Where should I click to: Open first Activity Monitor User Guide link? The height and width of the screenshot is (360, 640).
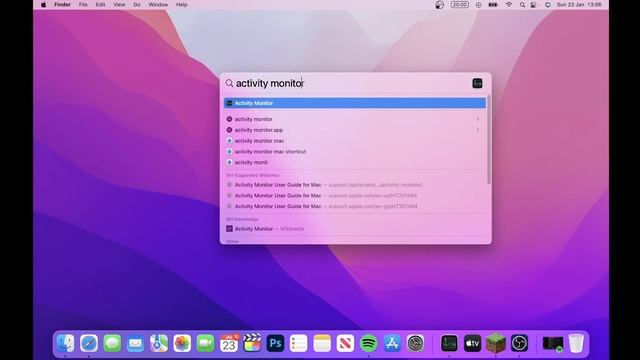tap(355, 185)
